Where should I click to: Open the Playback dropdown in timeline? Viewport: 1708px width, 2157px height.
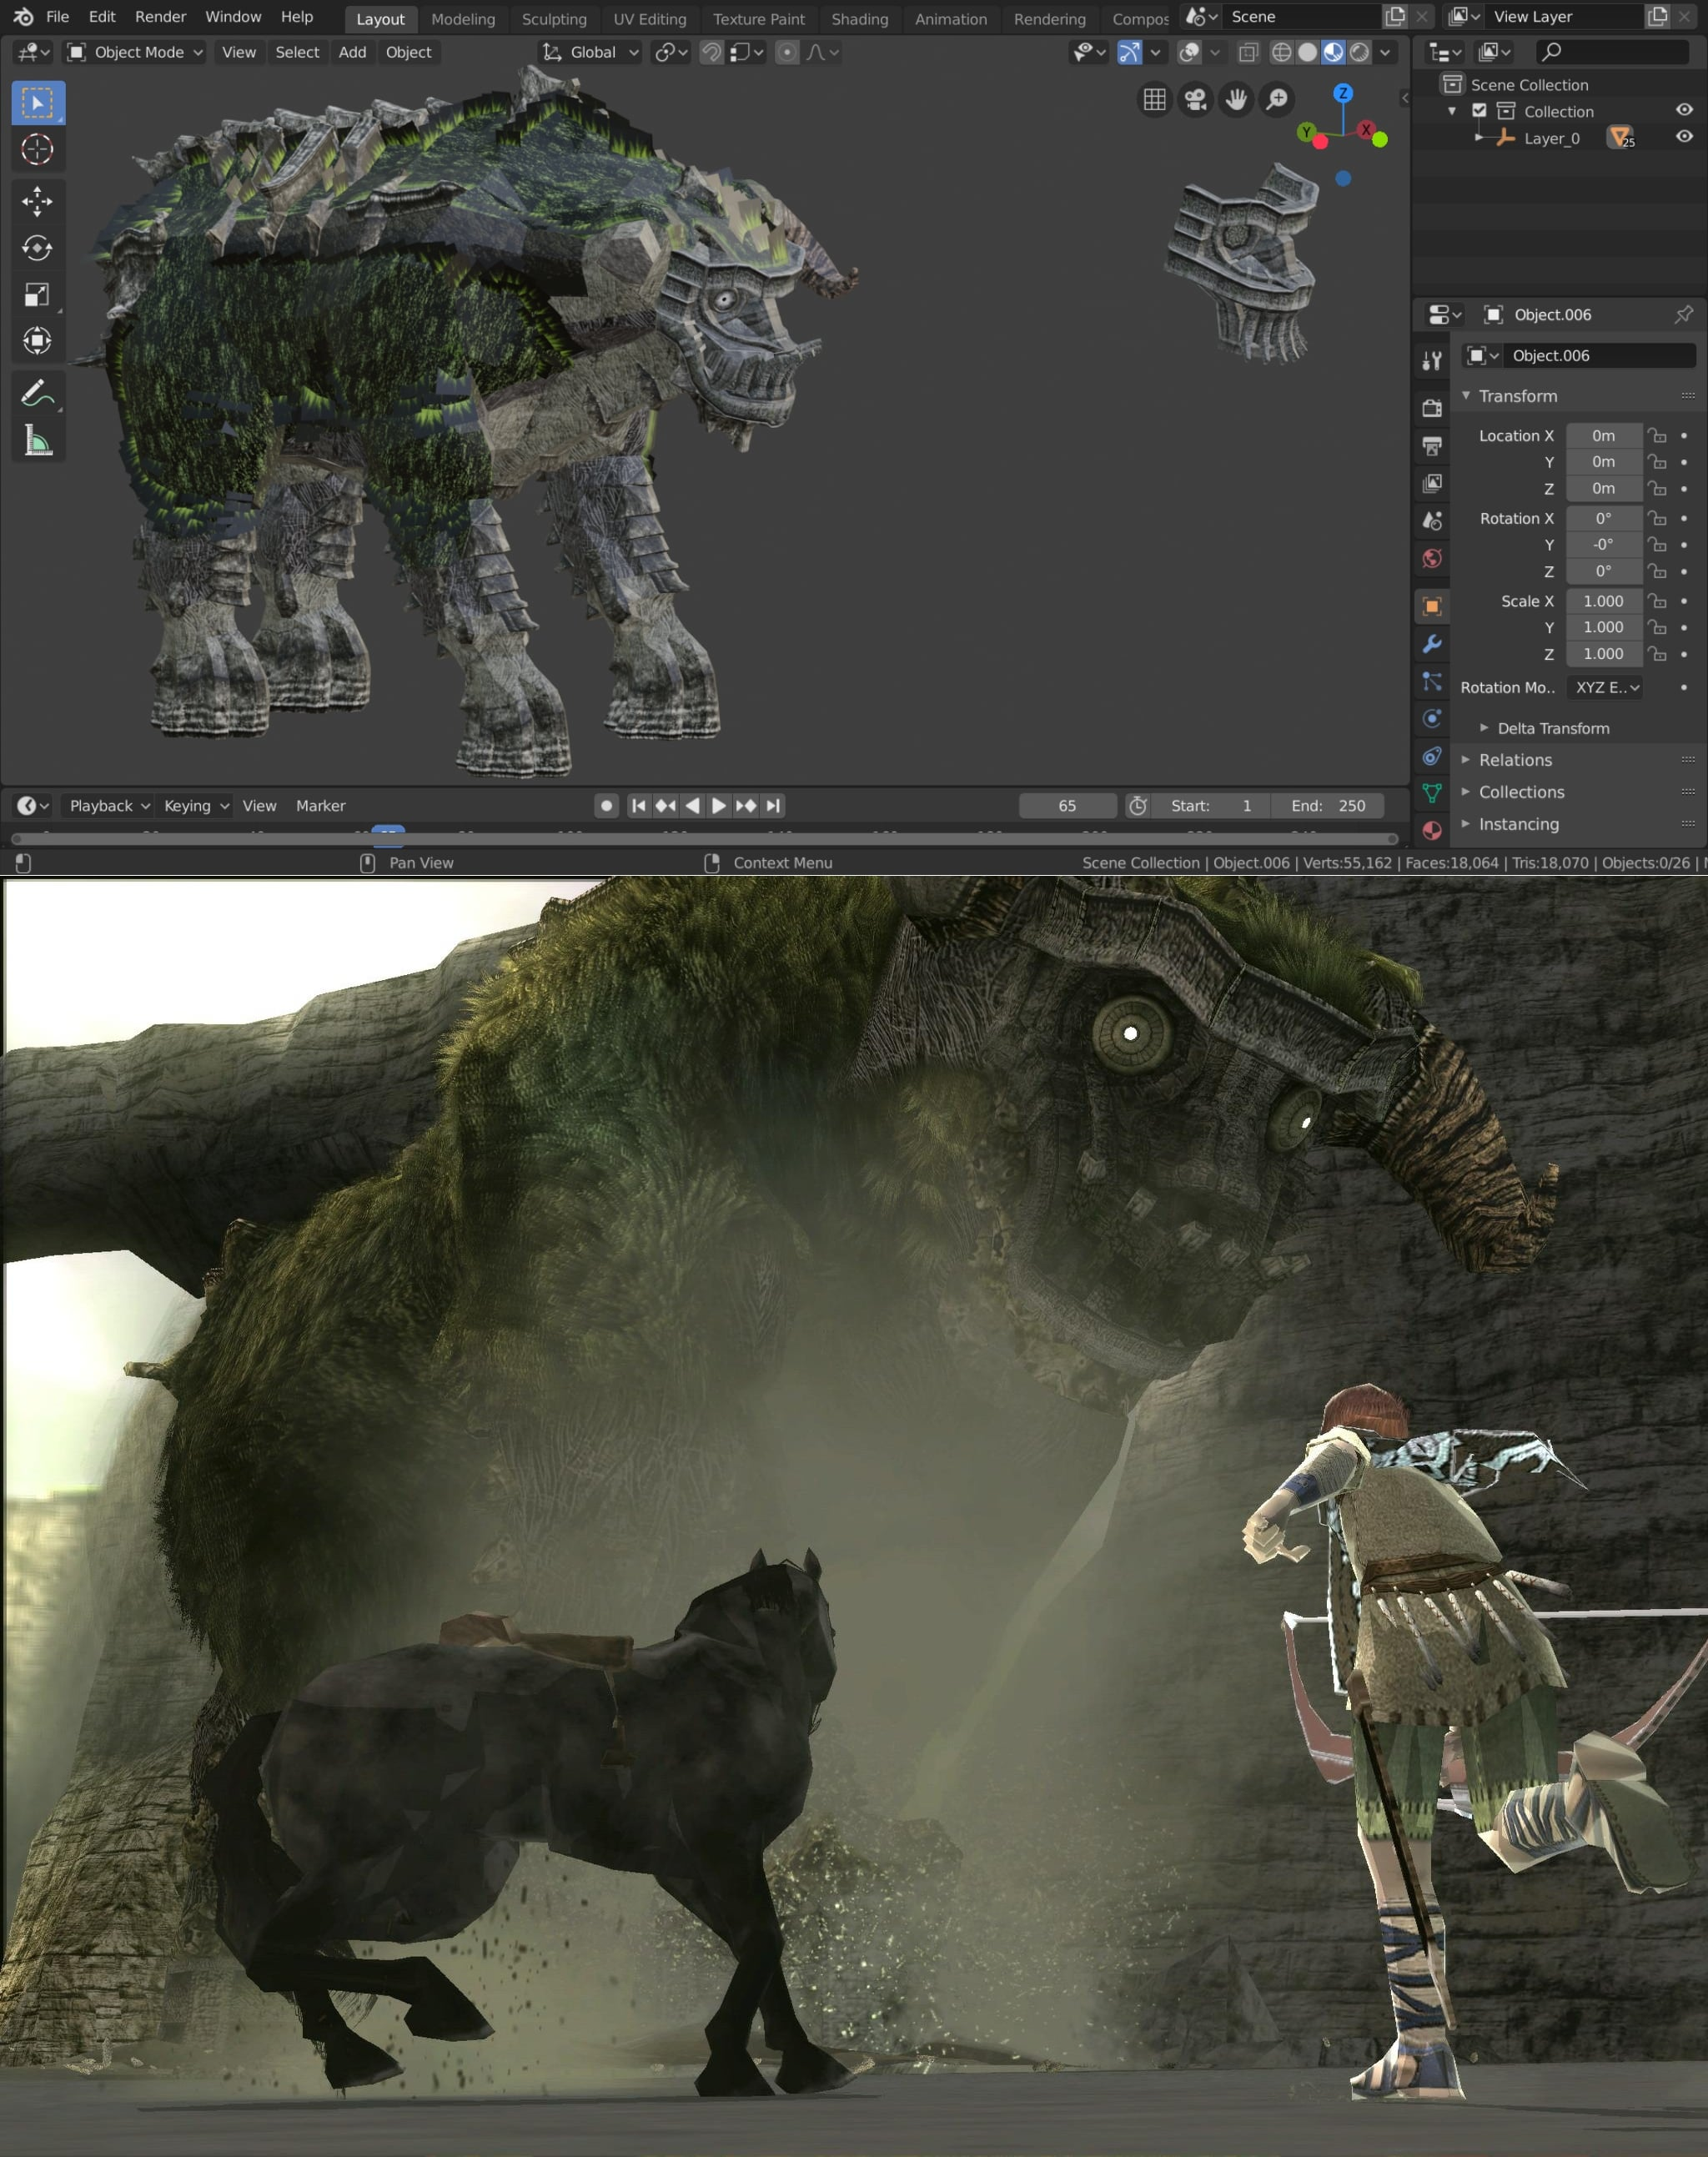coord(109,806)
